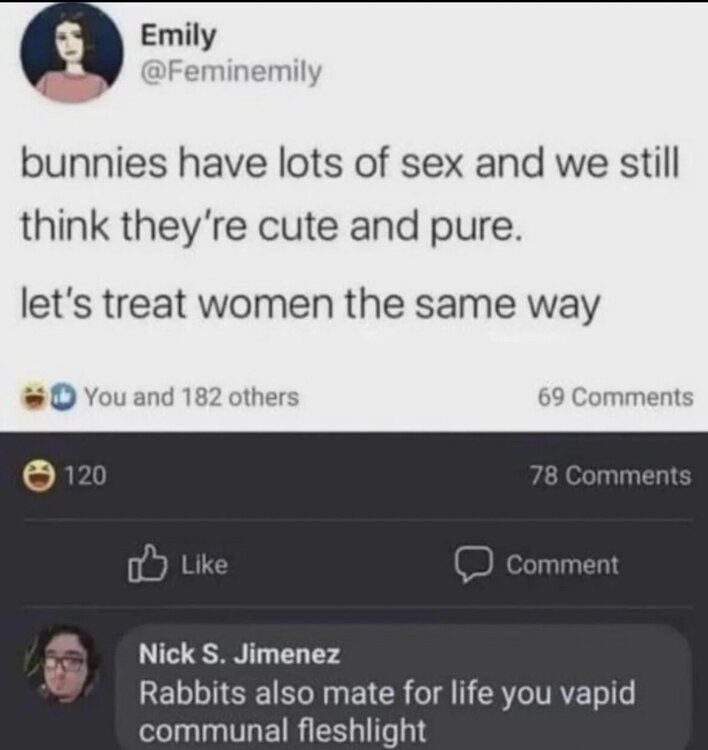Open the 78 Comments link
708x750 pixels.
tap(610, 476)
